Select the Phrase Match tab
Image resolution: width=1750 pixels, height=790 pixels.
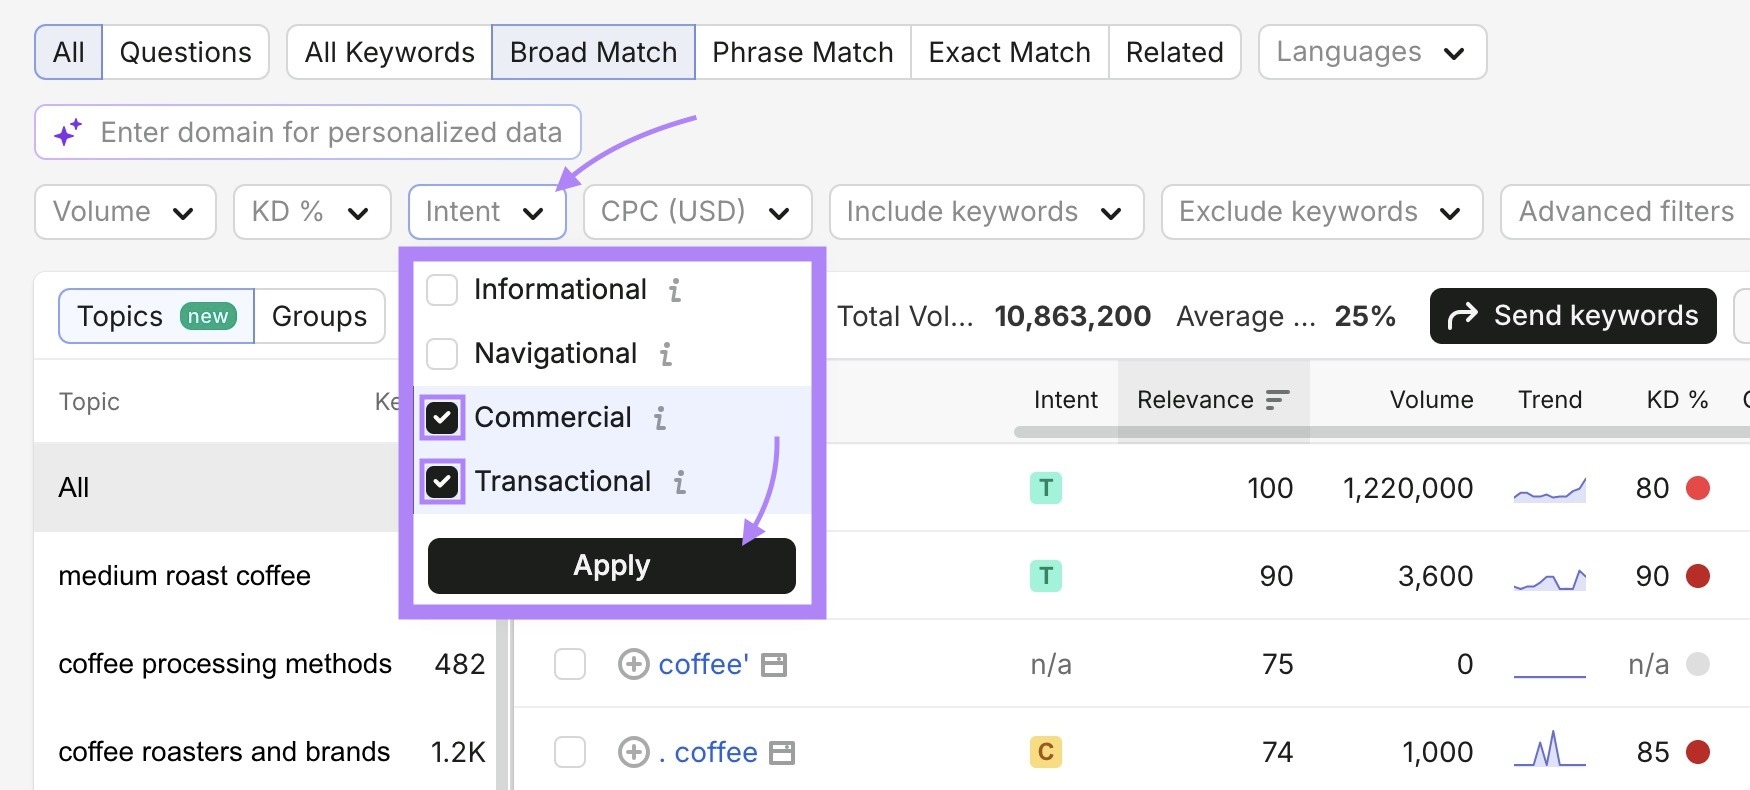(803, 52)
